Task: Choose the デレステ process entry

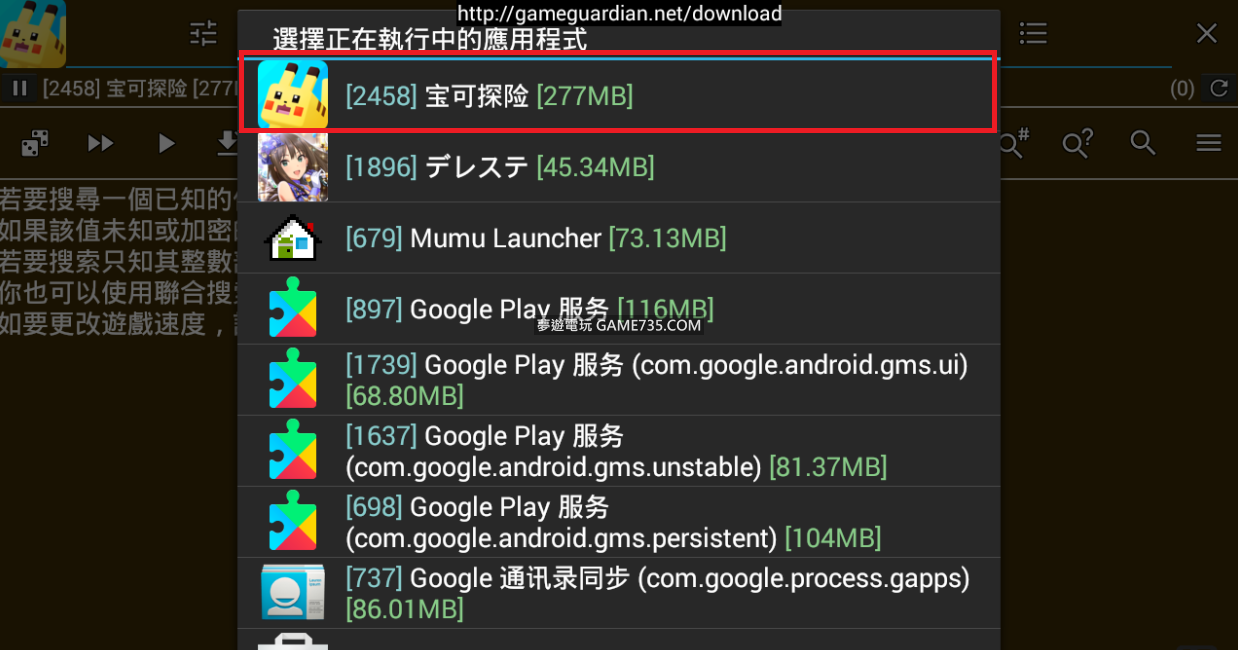Action: point(618,167)
